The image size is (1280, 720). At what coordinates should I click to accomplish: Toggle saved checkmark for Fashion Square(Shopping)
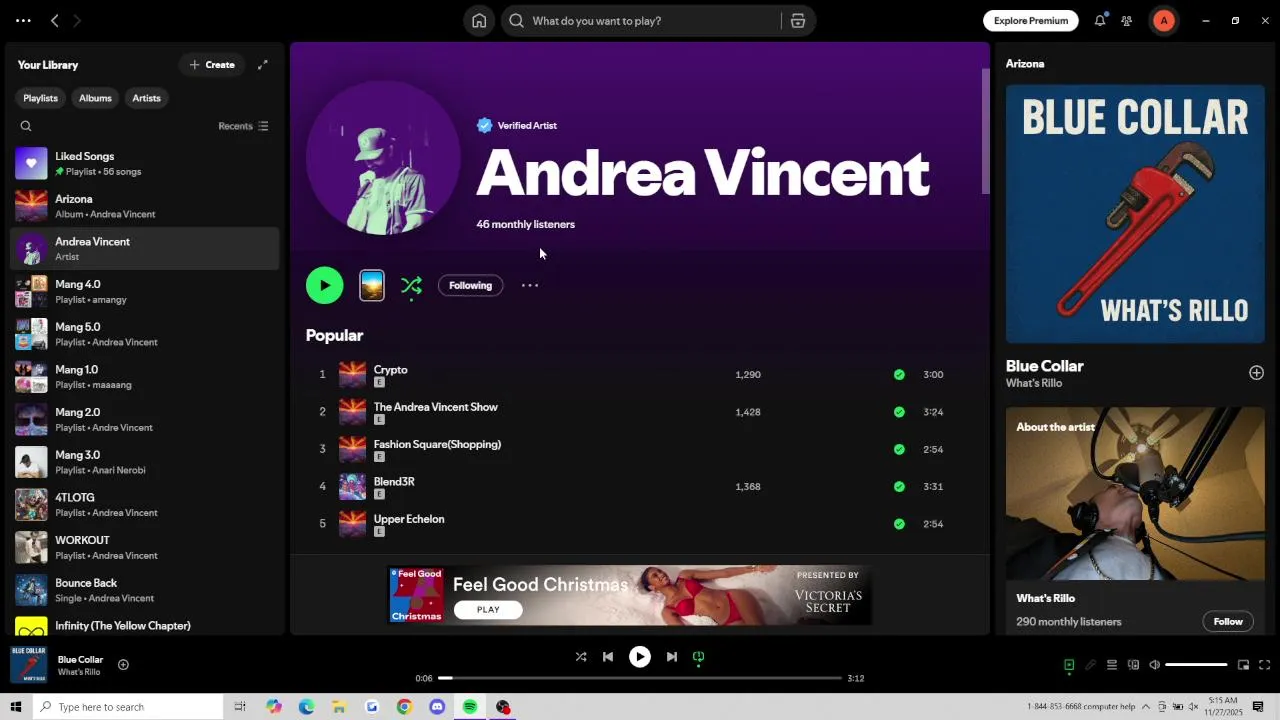(x=899, y=450)
